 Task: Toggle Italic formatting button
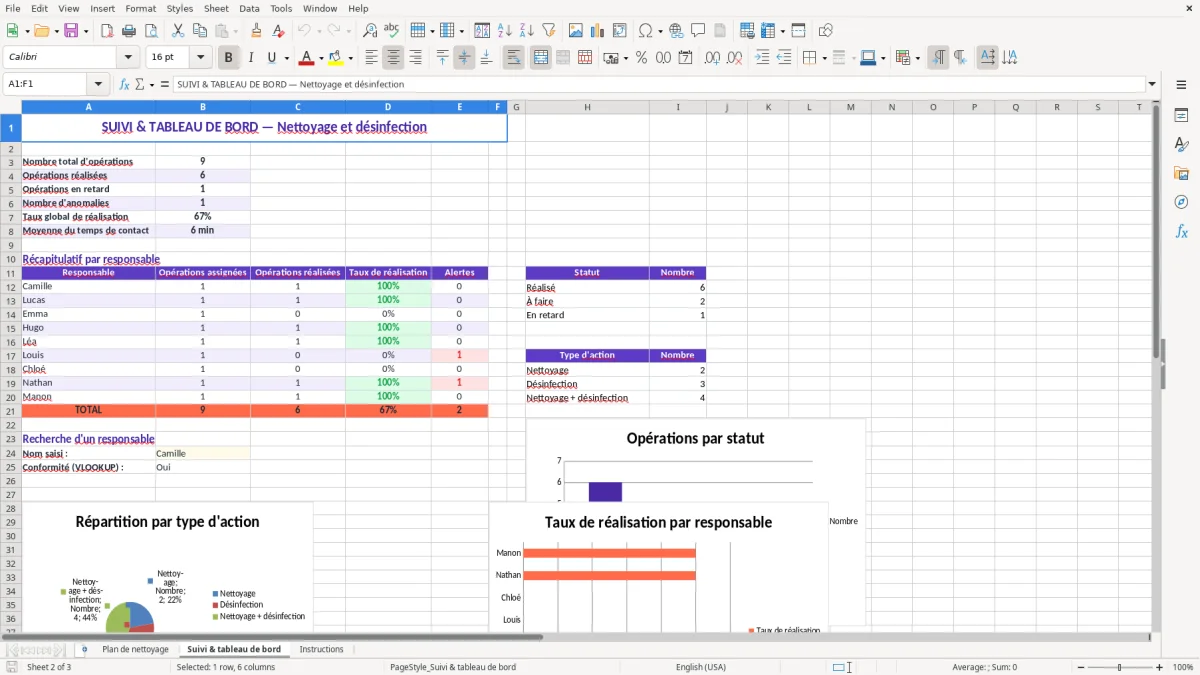(x=251, y=58)
